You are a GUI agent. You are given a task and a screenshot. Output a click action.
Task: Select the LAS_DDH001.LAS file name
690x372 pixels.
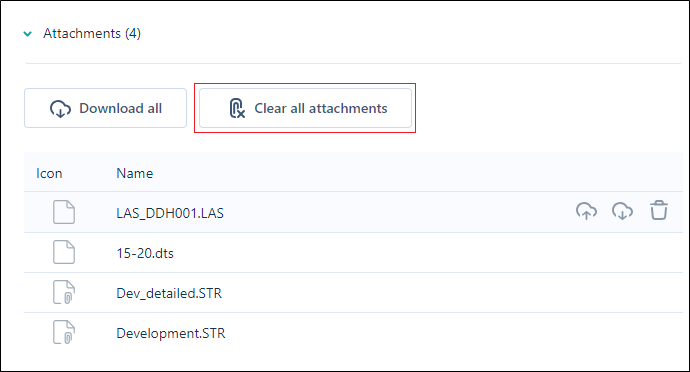click(170, 213)
